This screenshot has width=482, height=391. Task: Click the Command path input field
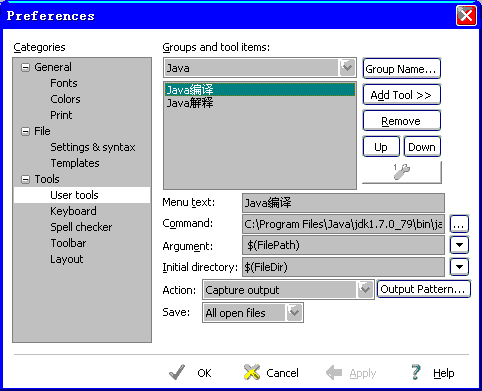pyautogui.click(x=343, y=224)
